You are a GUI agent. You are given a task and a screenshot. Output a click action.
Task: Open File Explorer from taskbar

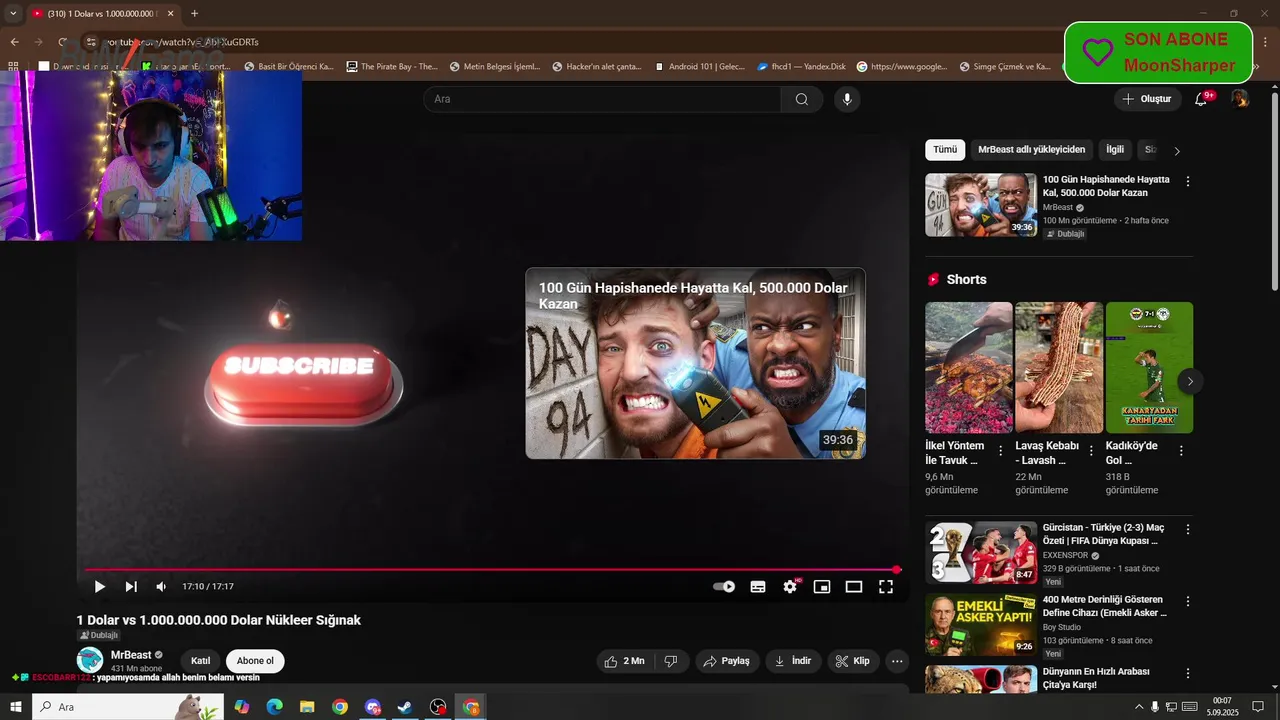coord(307,707)
